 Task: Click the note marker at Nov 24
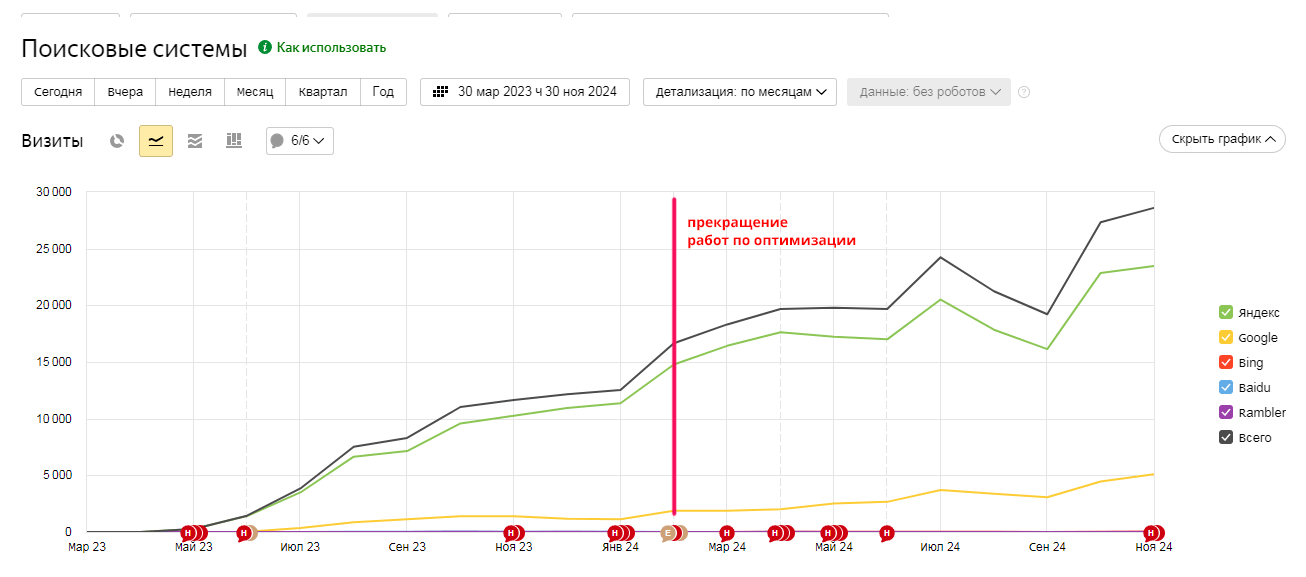coord(1153,533)
